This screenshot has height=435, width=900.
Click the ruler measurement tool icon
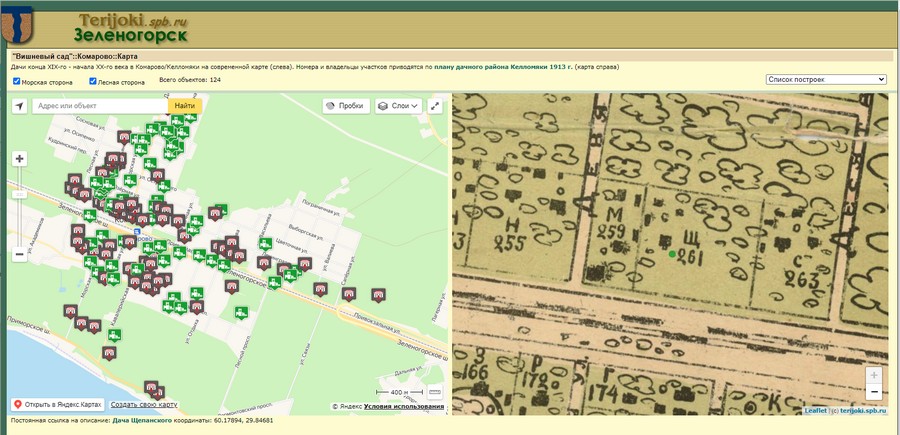point(434,392)
